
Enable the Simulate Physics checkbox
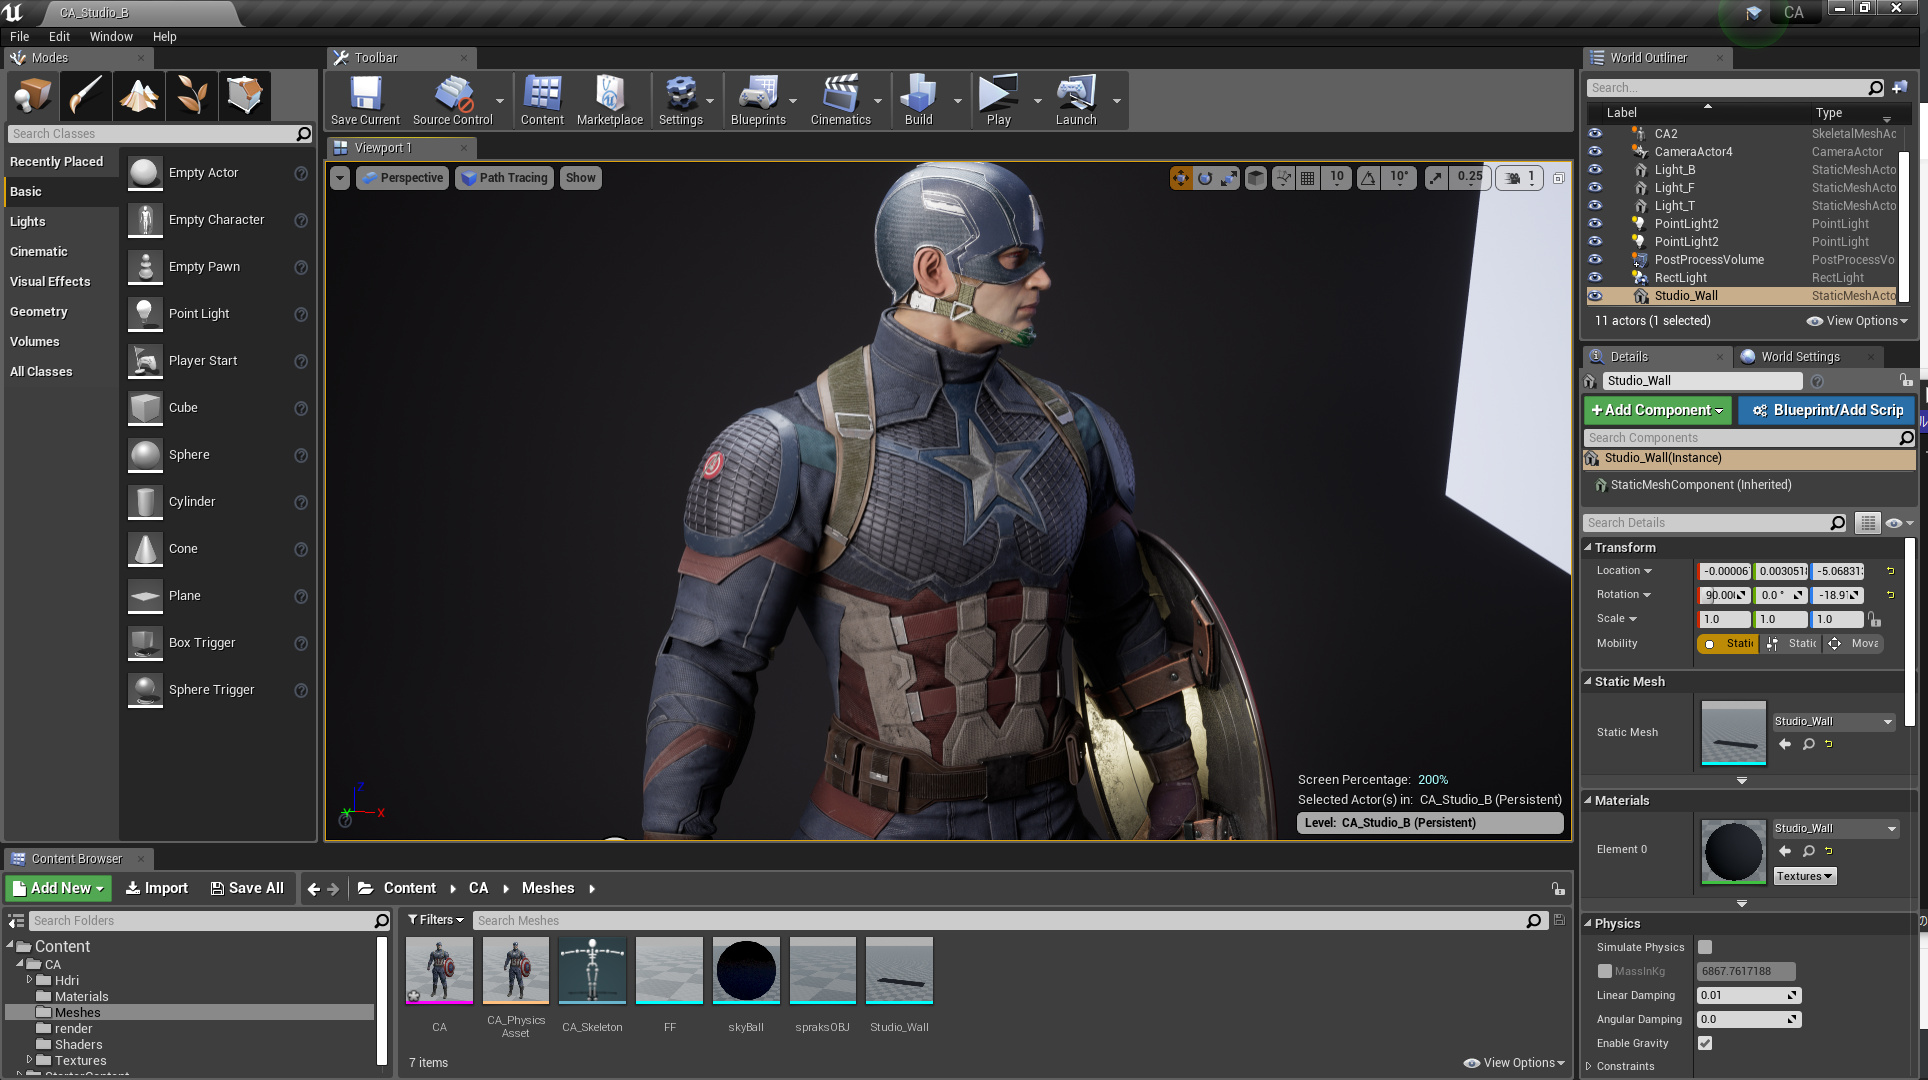pos(1705,947)
